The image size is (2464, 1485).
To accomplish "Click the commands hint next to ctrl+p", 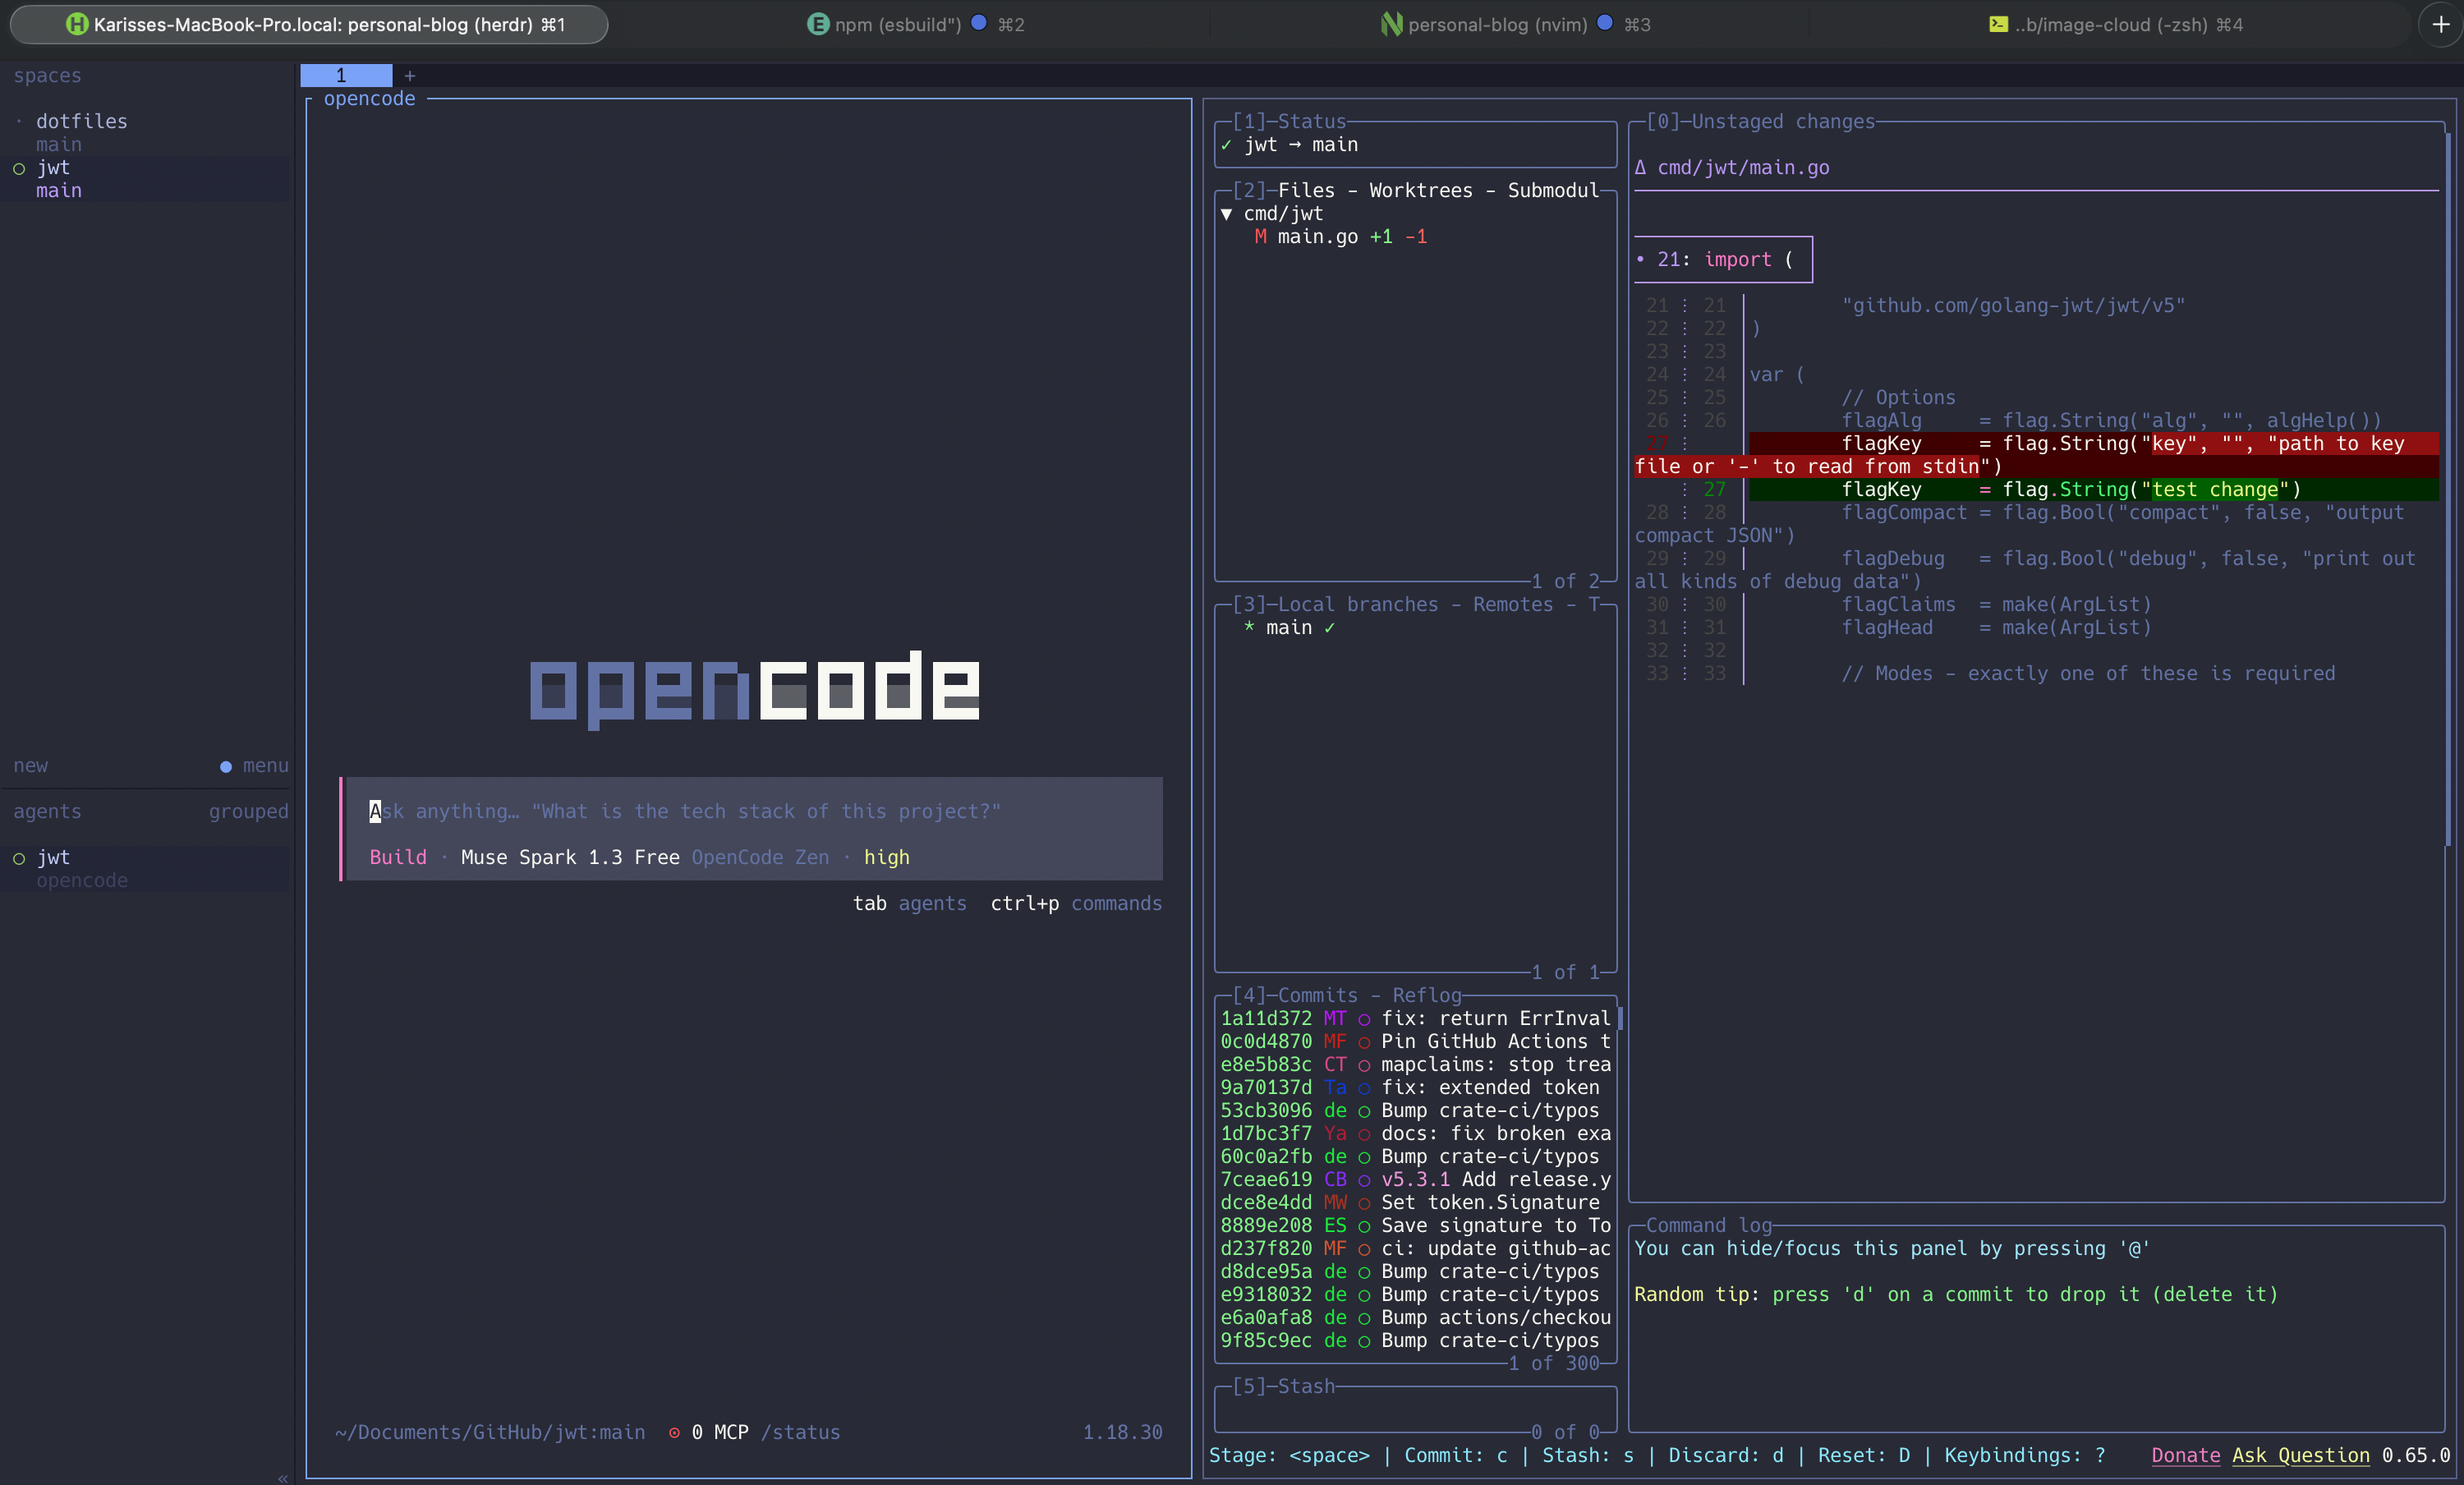I will 1116,903.
